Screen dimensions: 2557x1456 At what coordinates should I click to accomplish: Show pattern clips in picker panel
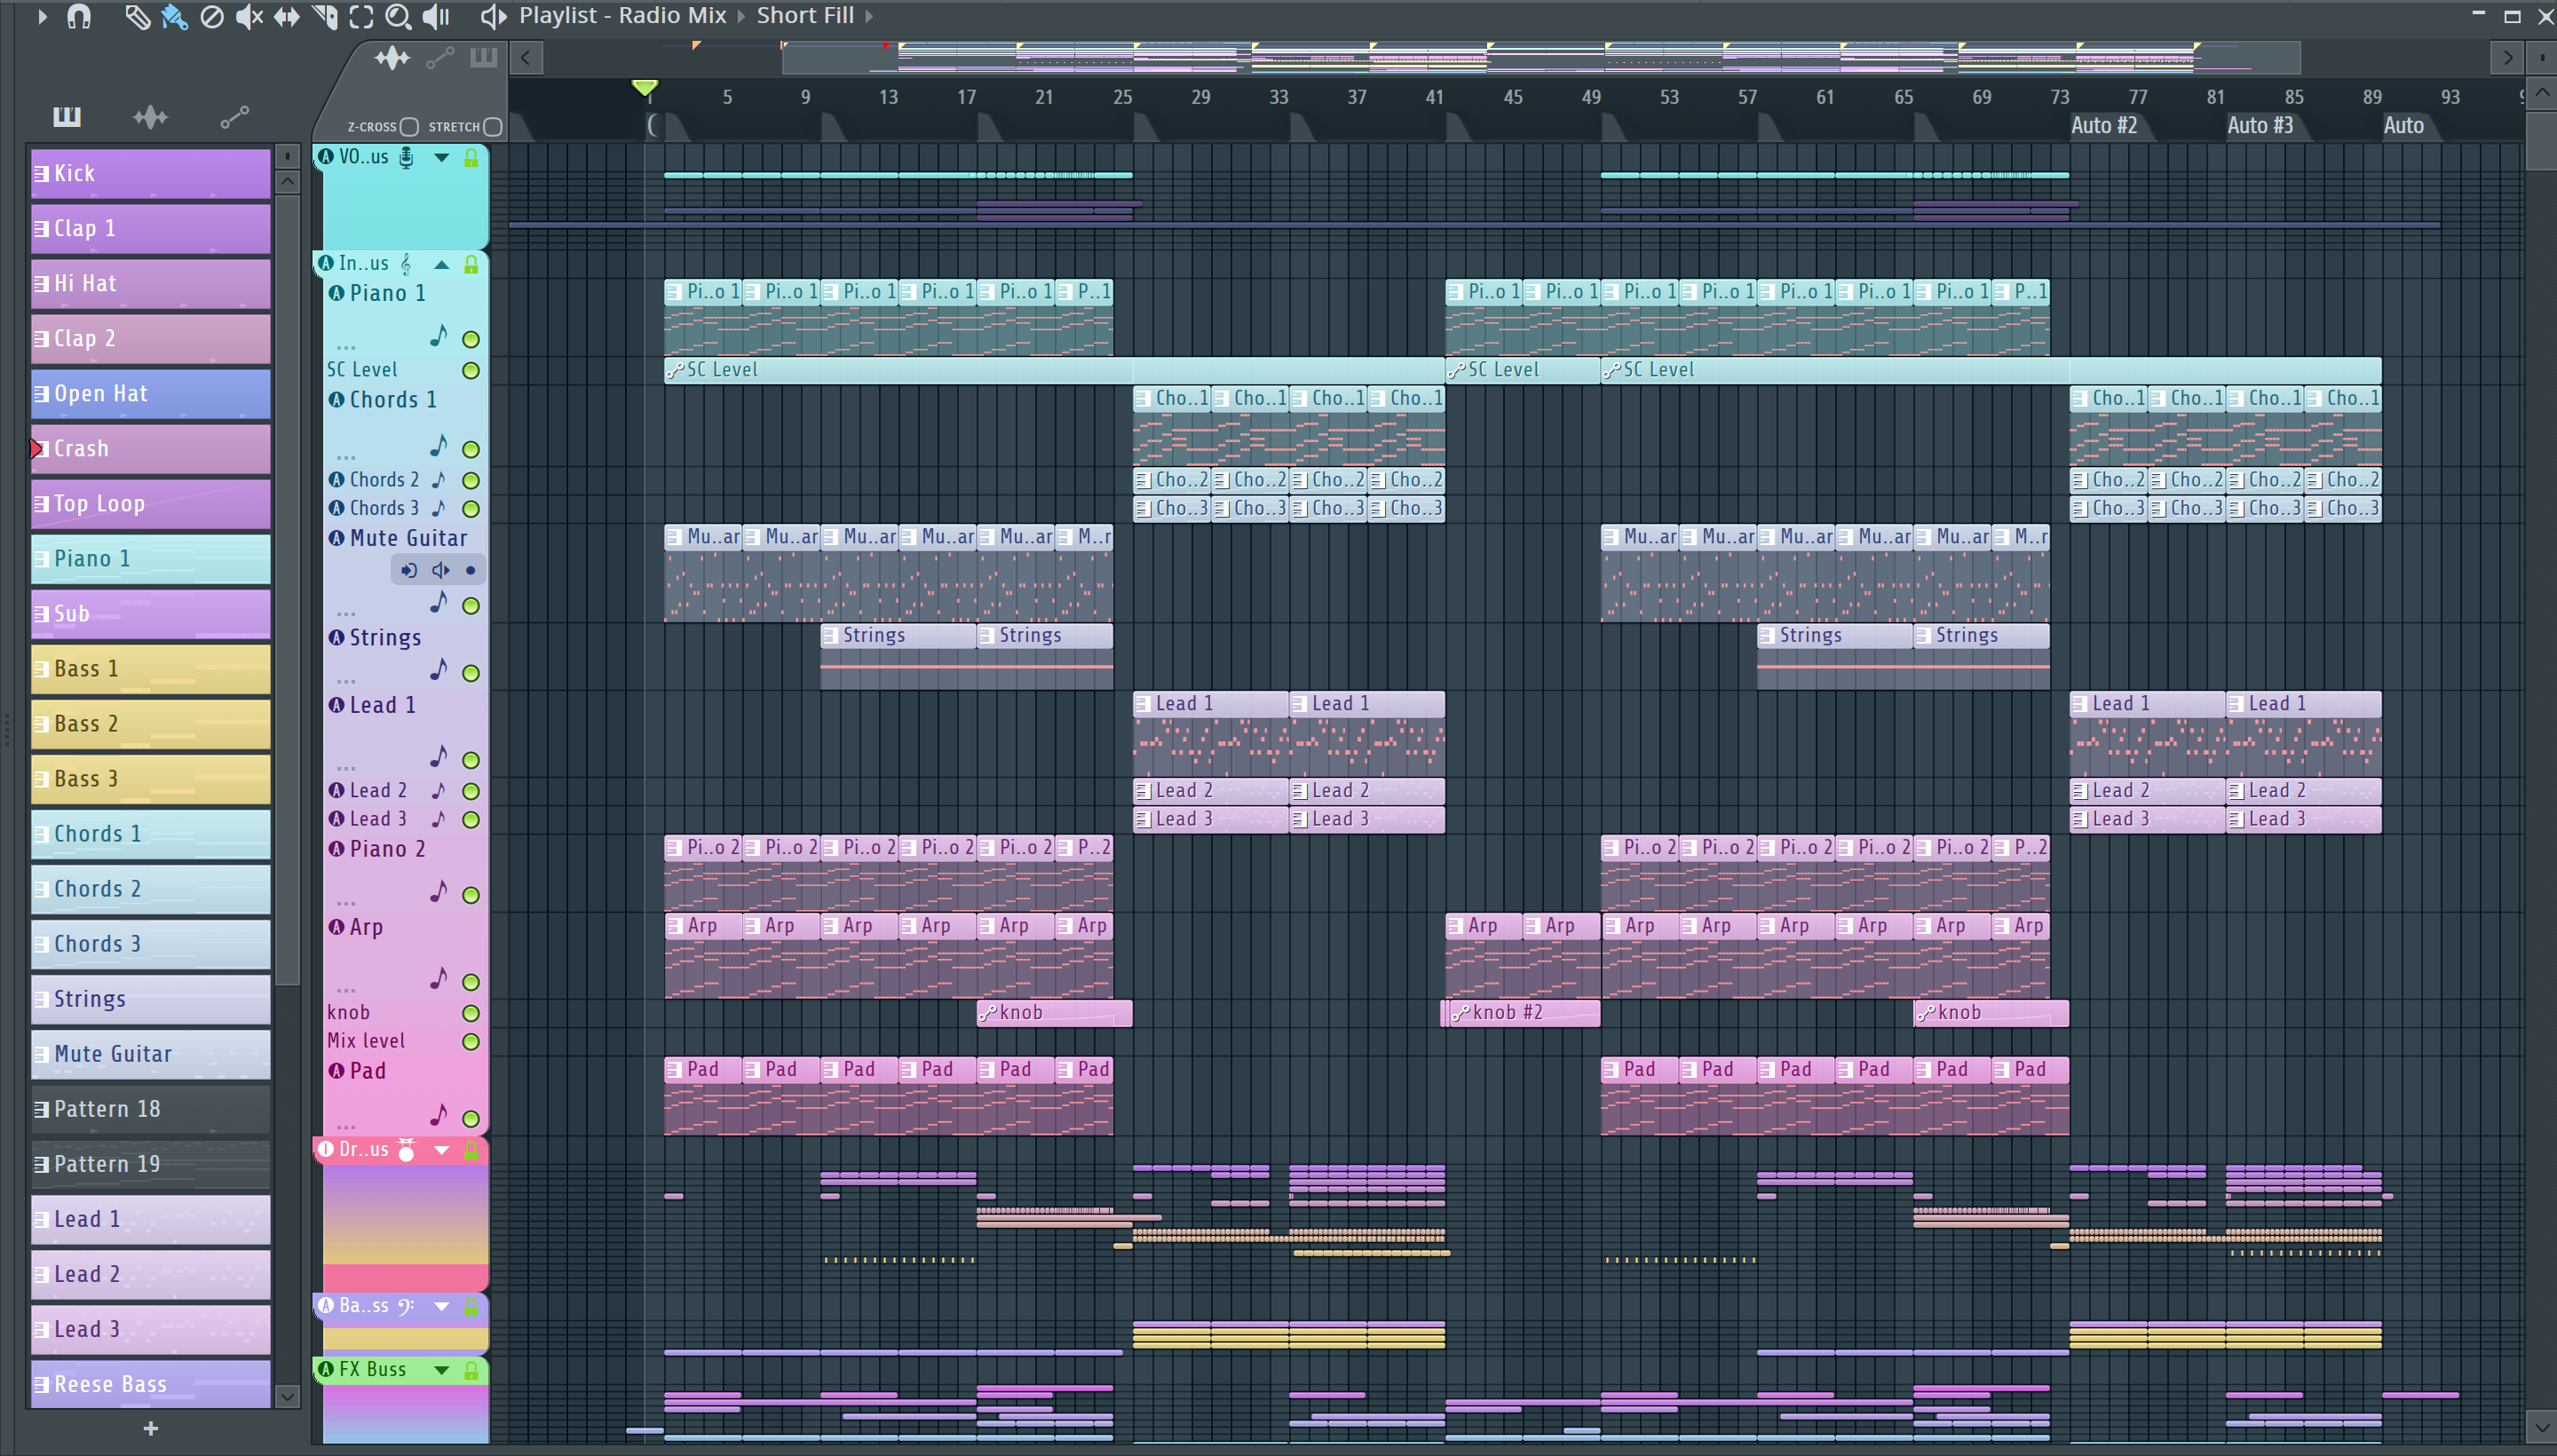coord(67,117)
